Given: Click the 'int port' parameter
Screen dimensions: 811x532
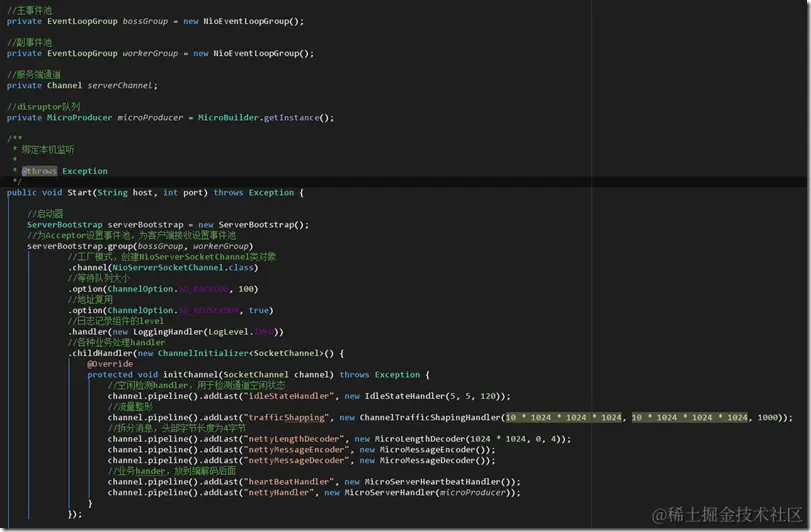Looking at the screenshot, I should [x=182, y=192].
